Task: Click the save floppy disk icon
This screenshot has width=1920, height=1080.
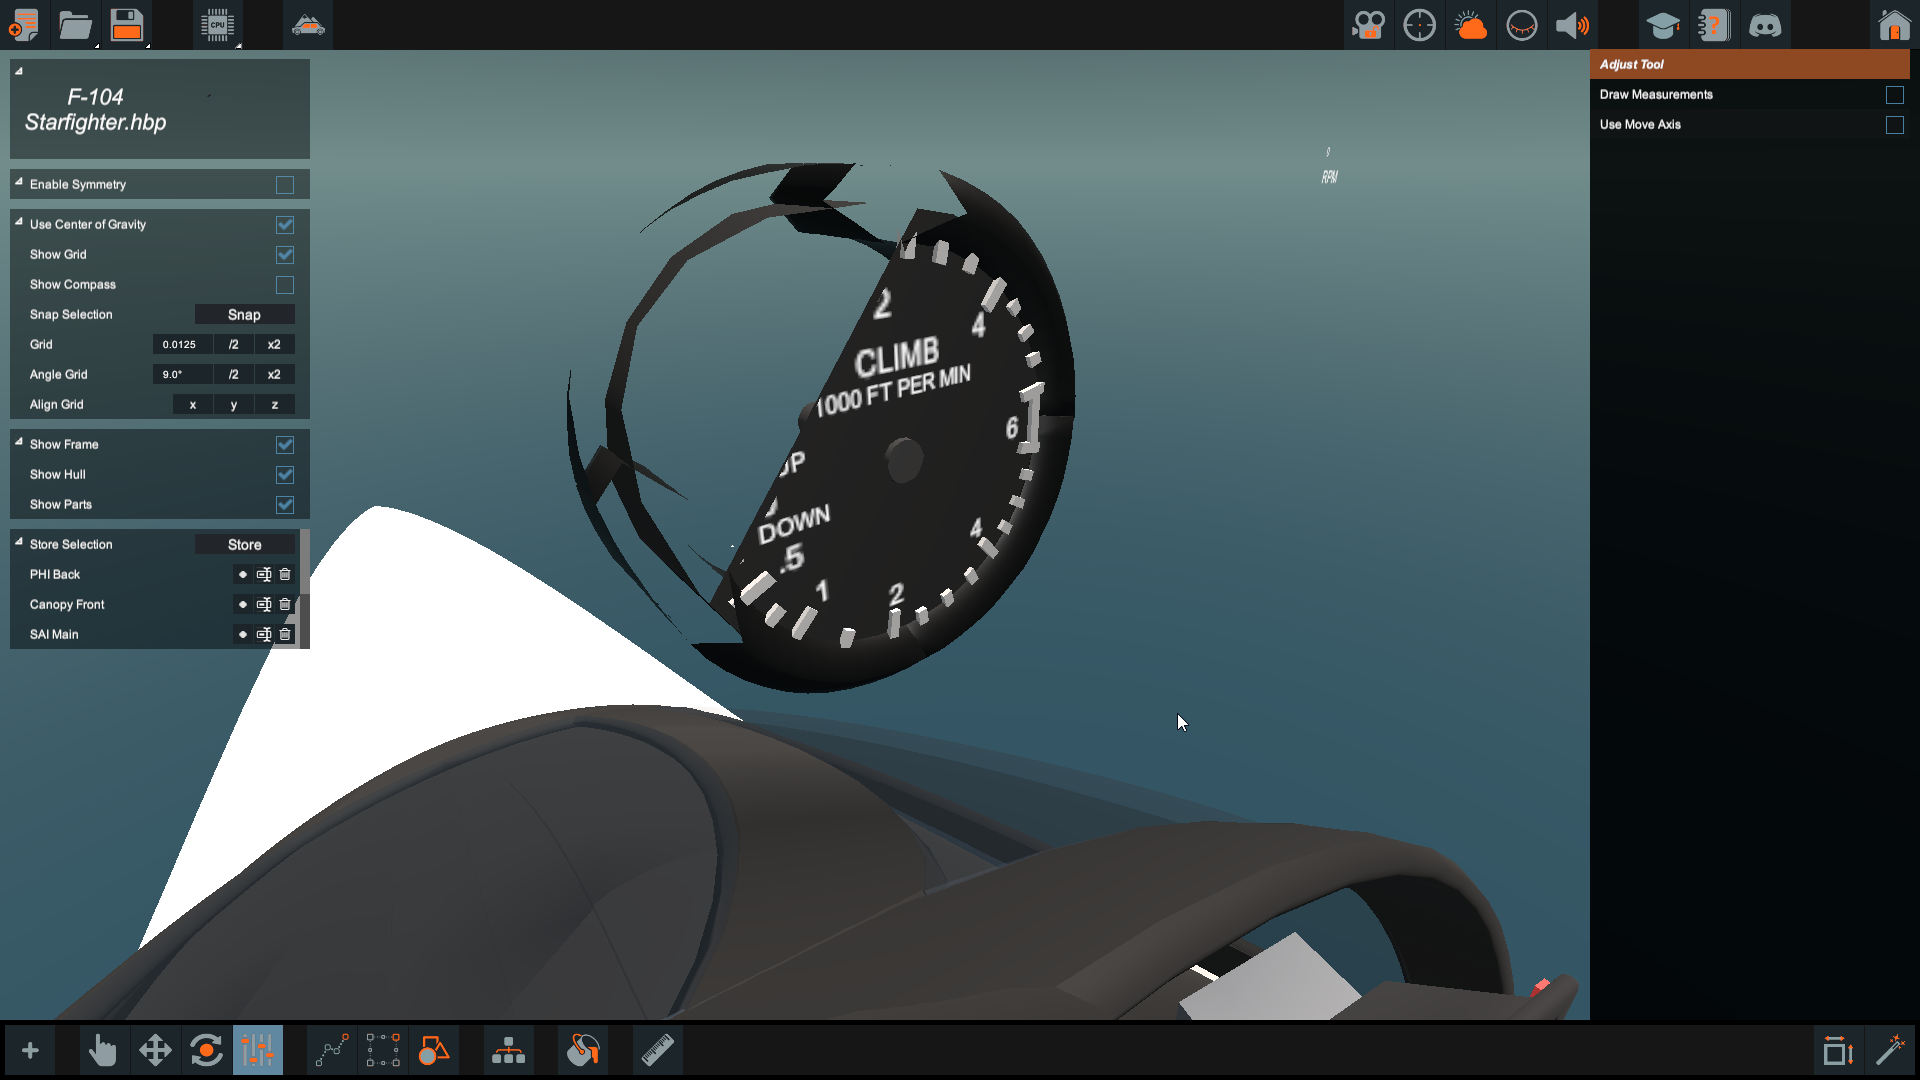Action: tap(127, 25)
